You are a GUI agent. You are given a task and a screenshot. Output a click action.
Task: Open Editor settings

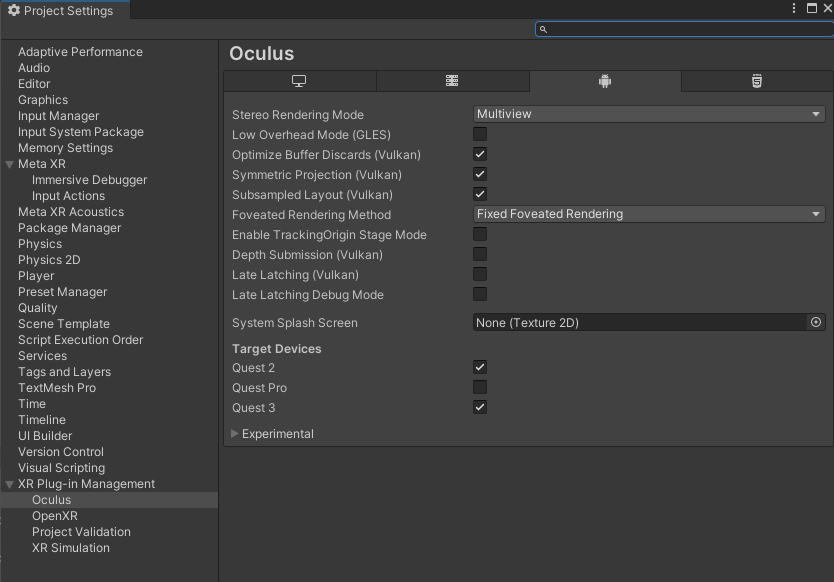coord(34,84)
